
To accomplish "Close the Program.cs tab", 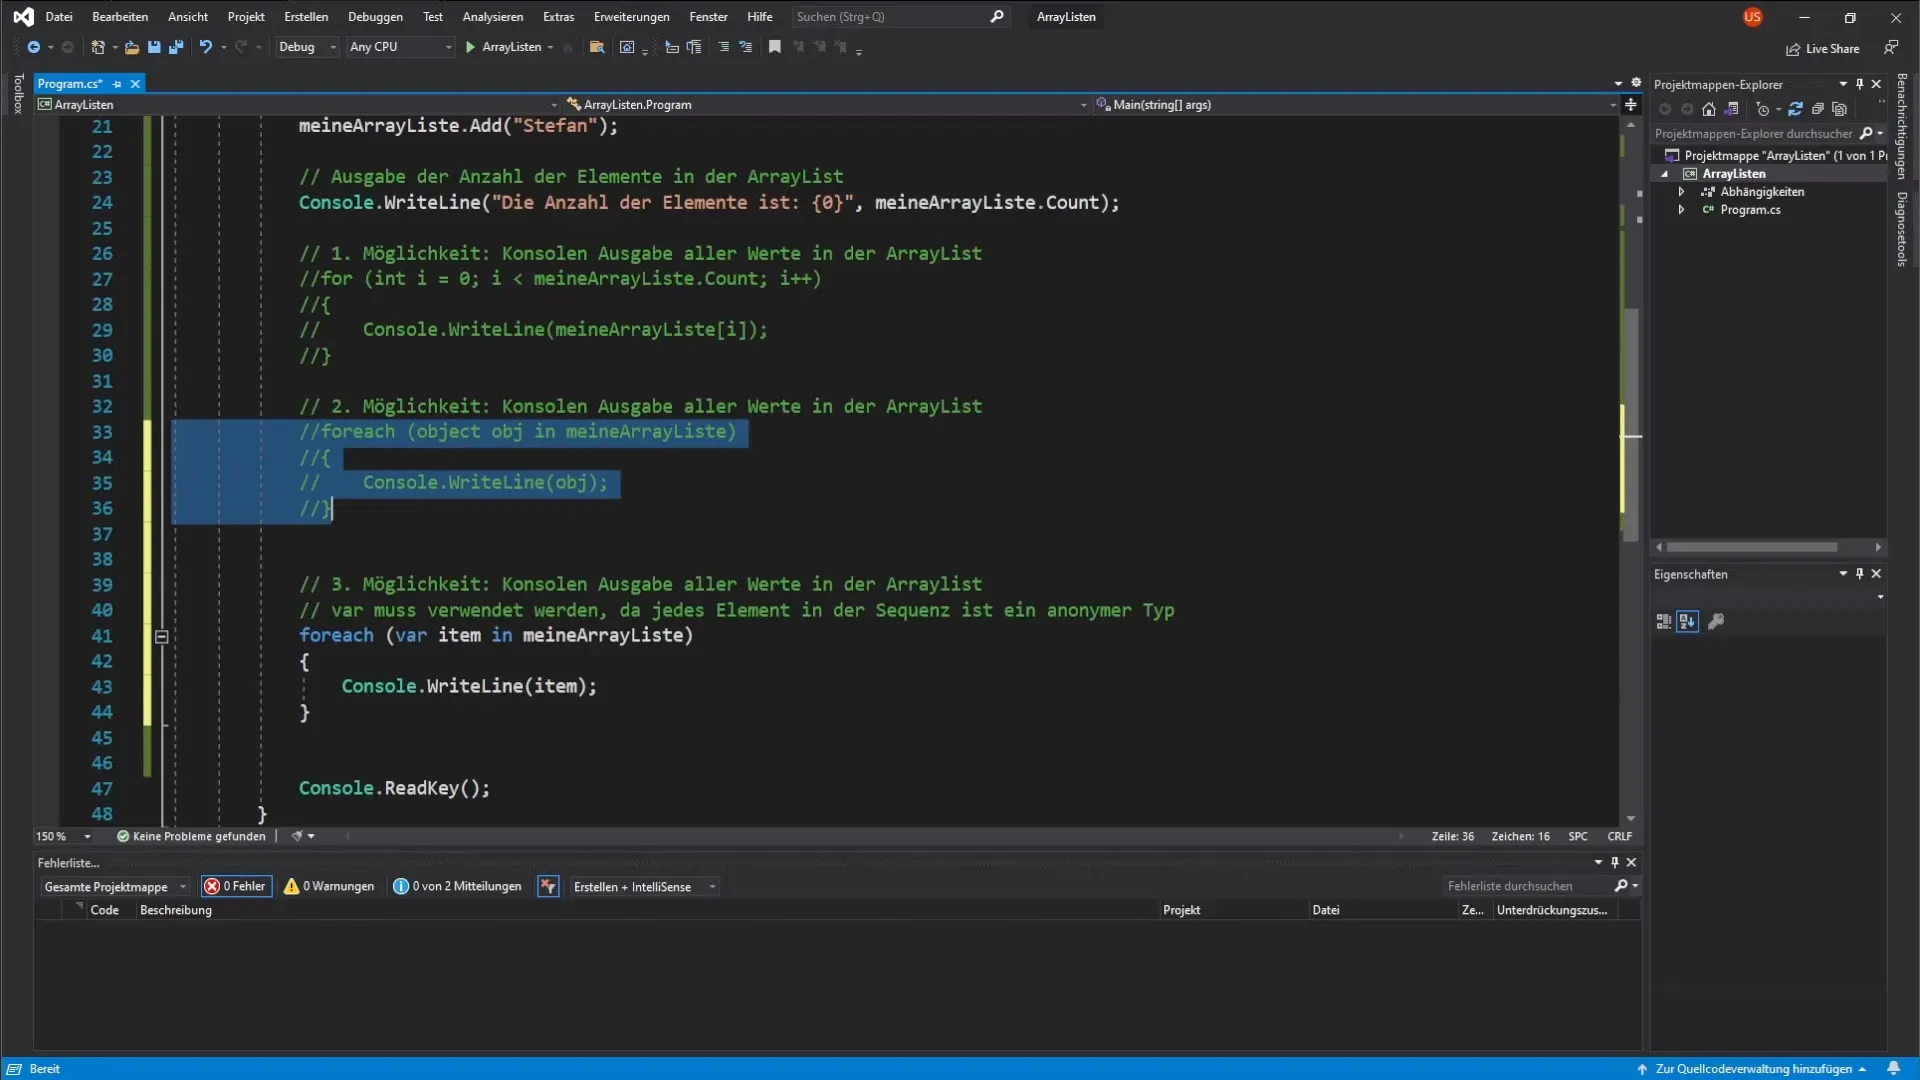I will [x=135, y=84].
